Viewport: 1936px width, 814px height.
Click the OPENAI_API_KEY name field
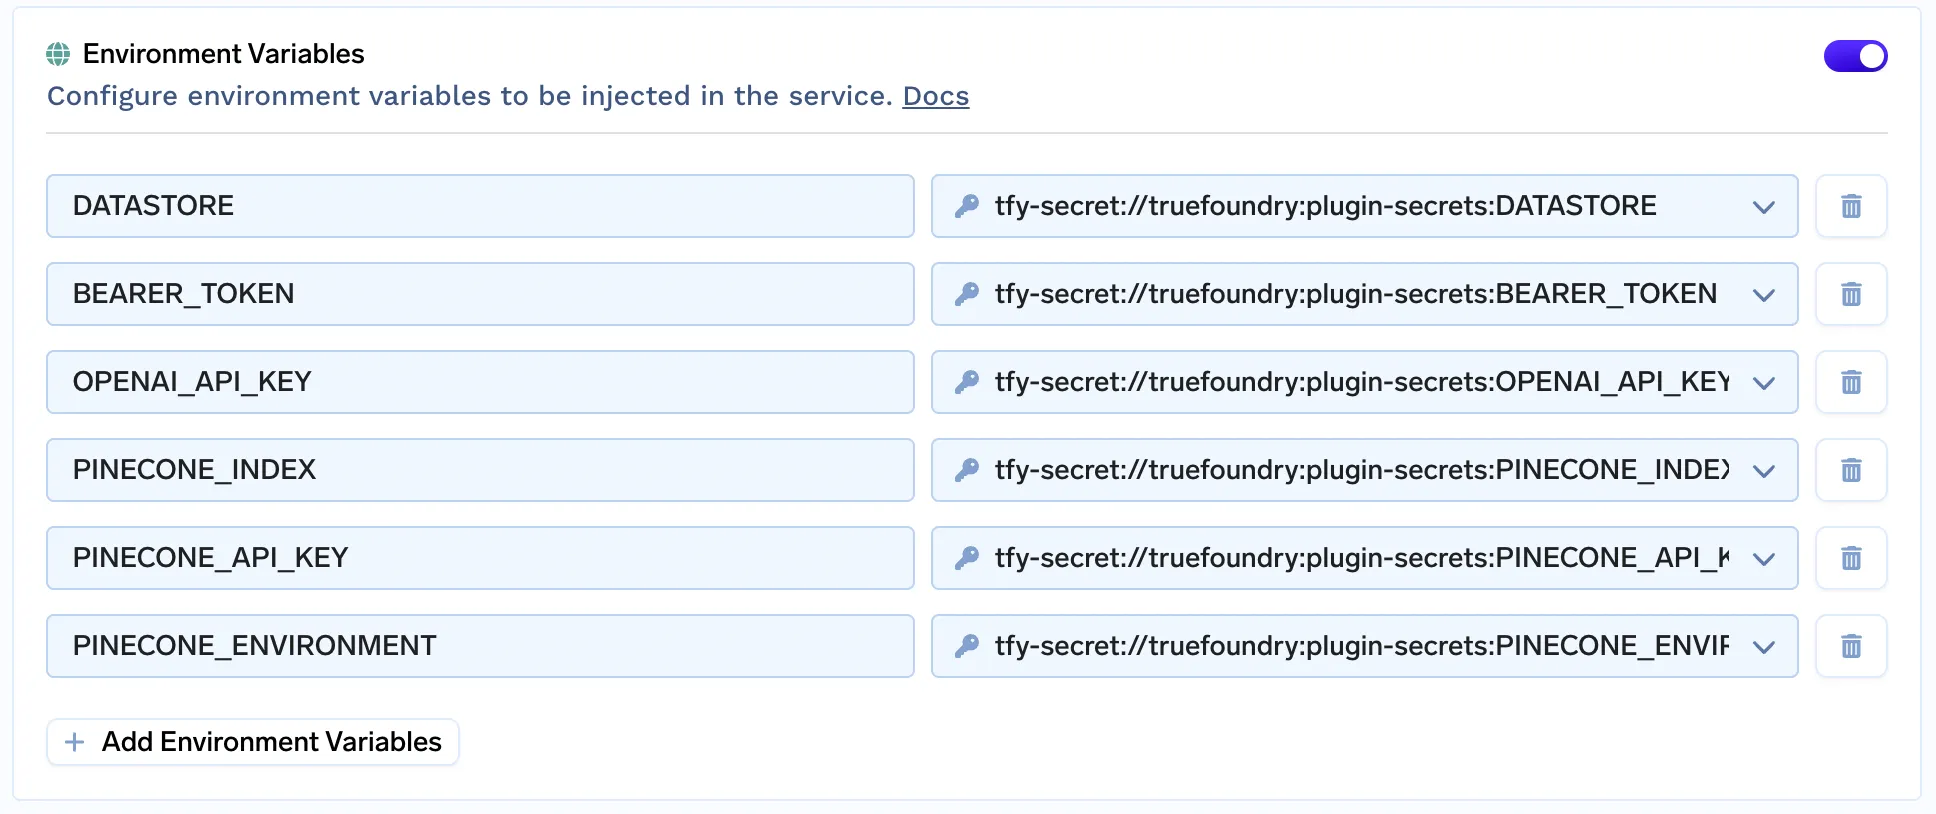(480, 382)
